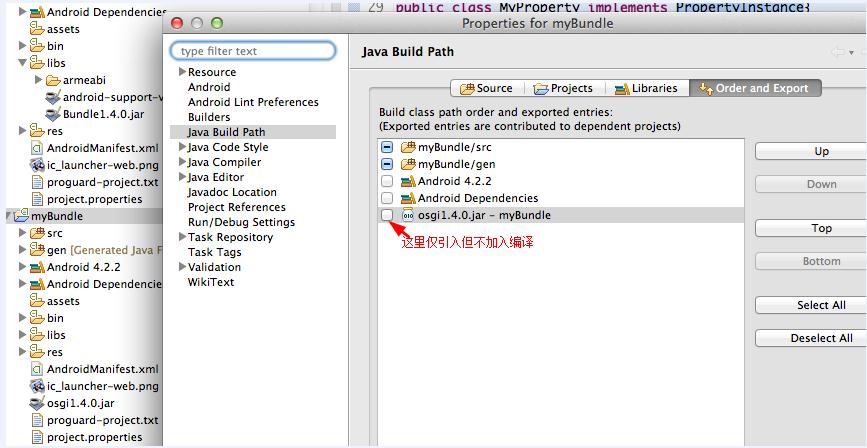Click the Down button

coord(812,184)
